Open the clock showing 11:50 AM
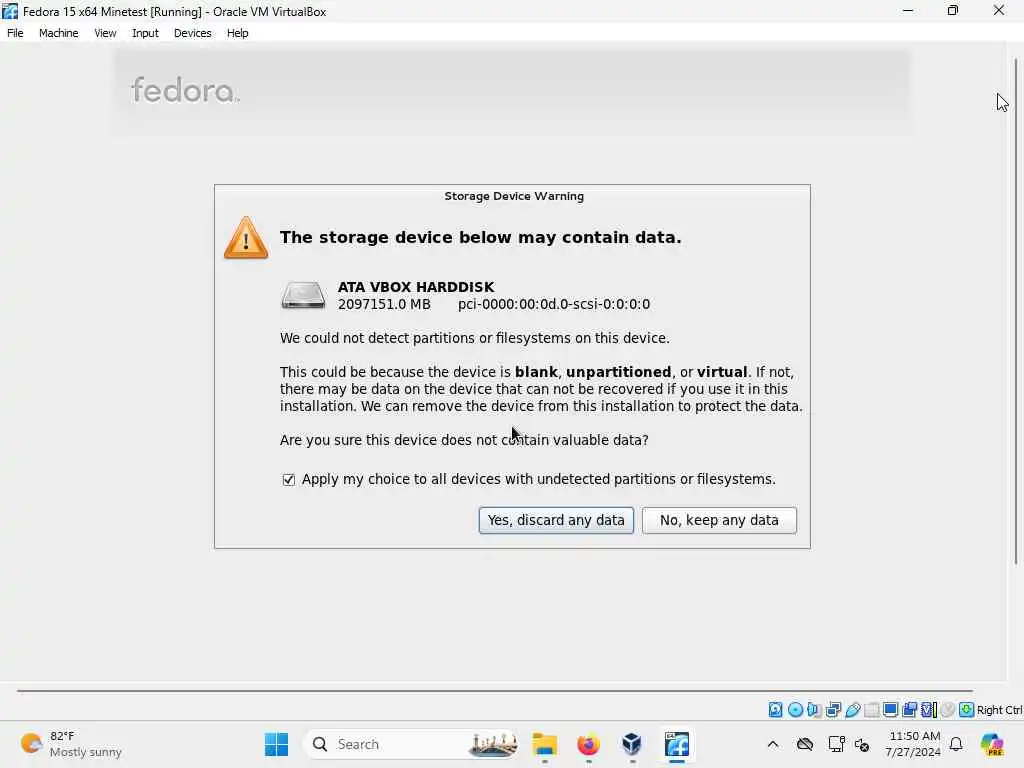The height and width of the screenshot is (768, 1024). pos(913,744)
